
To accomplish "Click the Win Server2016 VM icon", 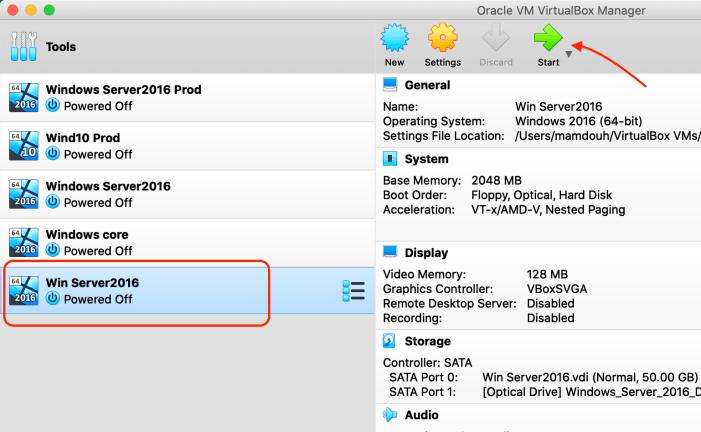I will tap(24, 291).
